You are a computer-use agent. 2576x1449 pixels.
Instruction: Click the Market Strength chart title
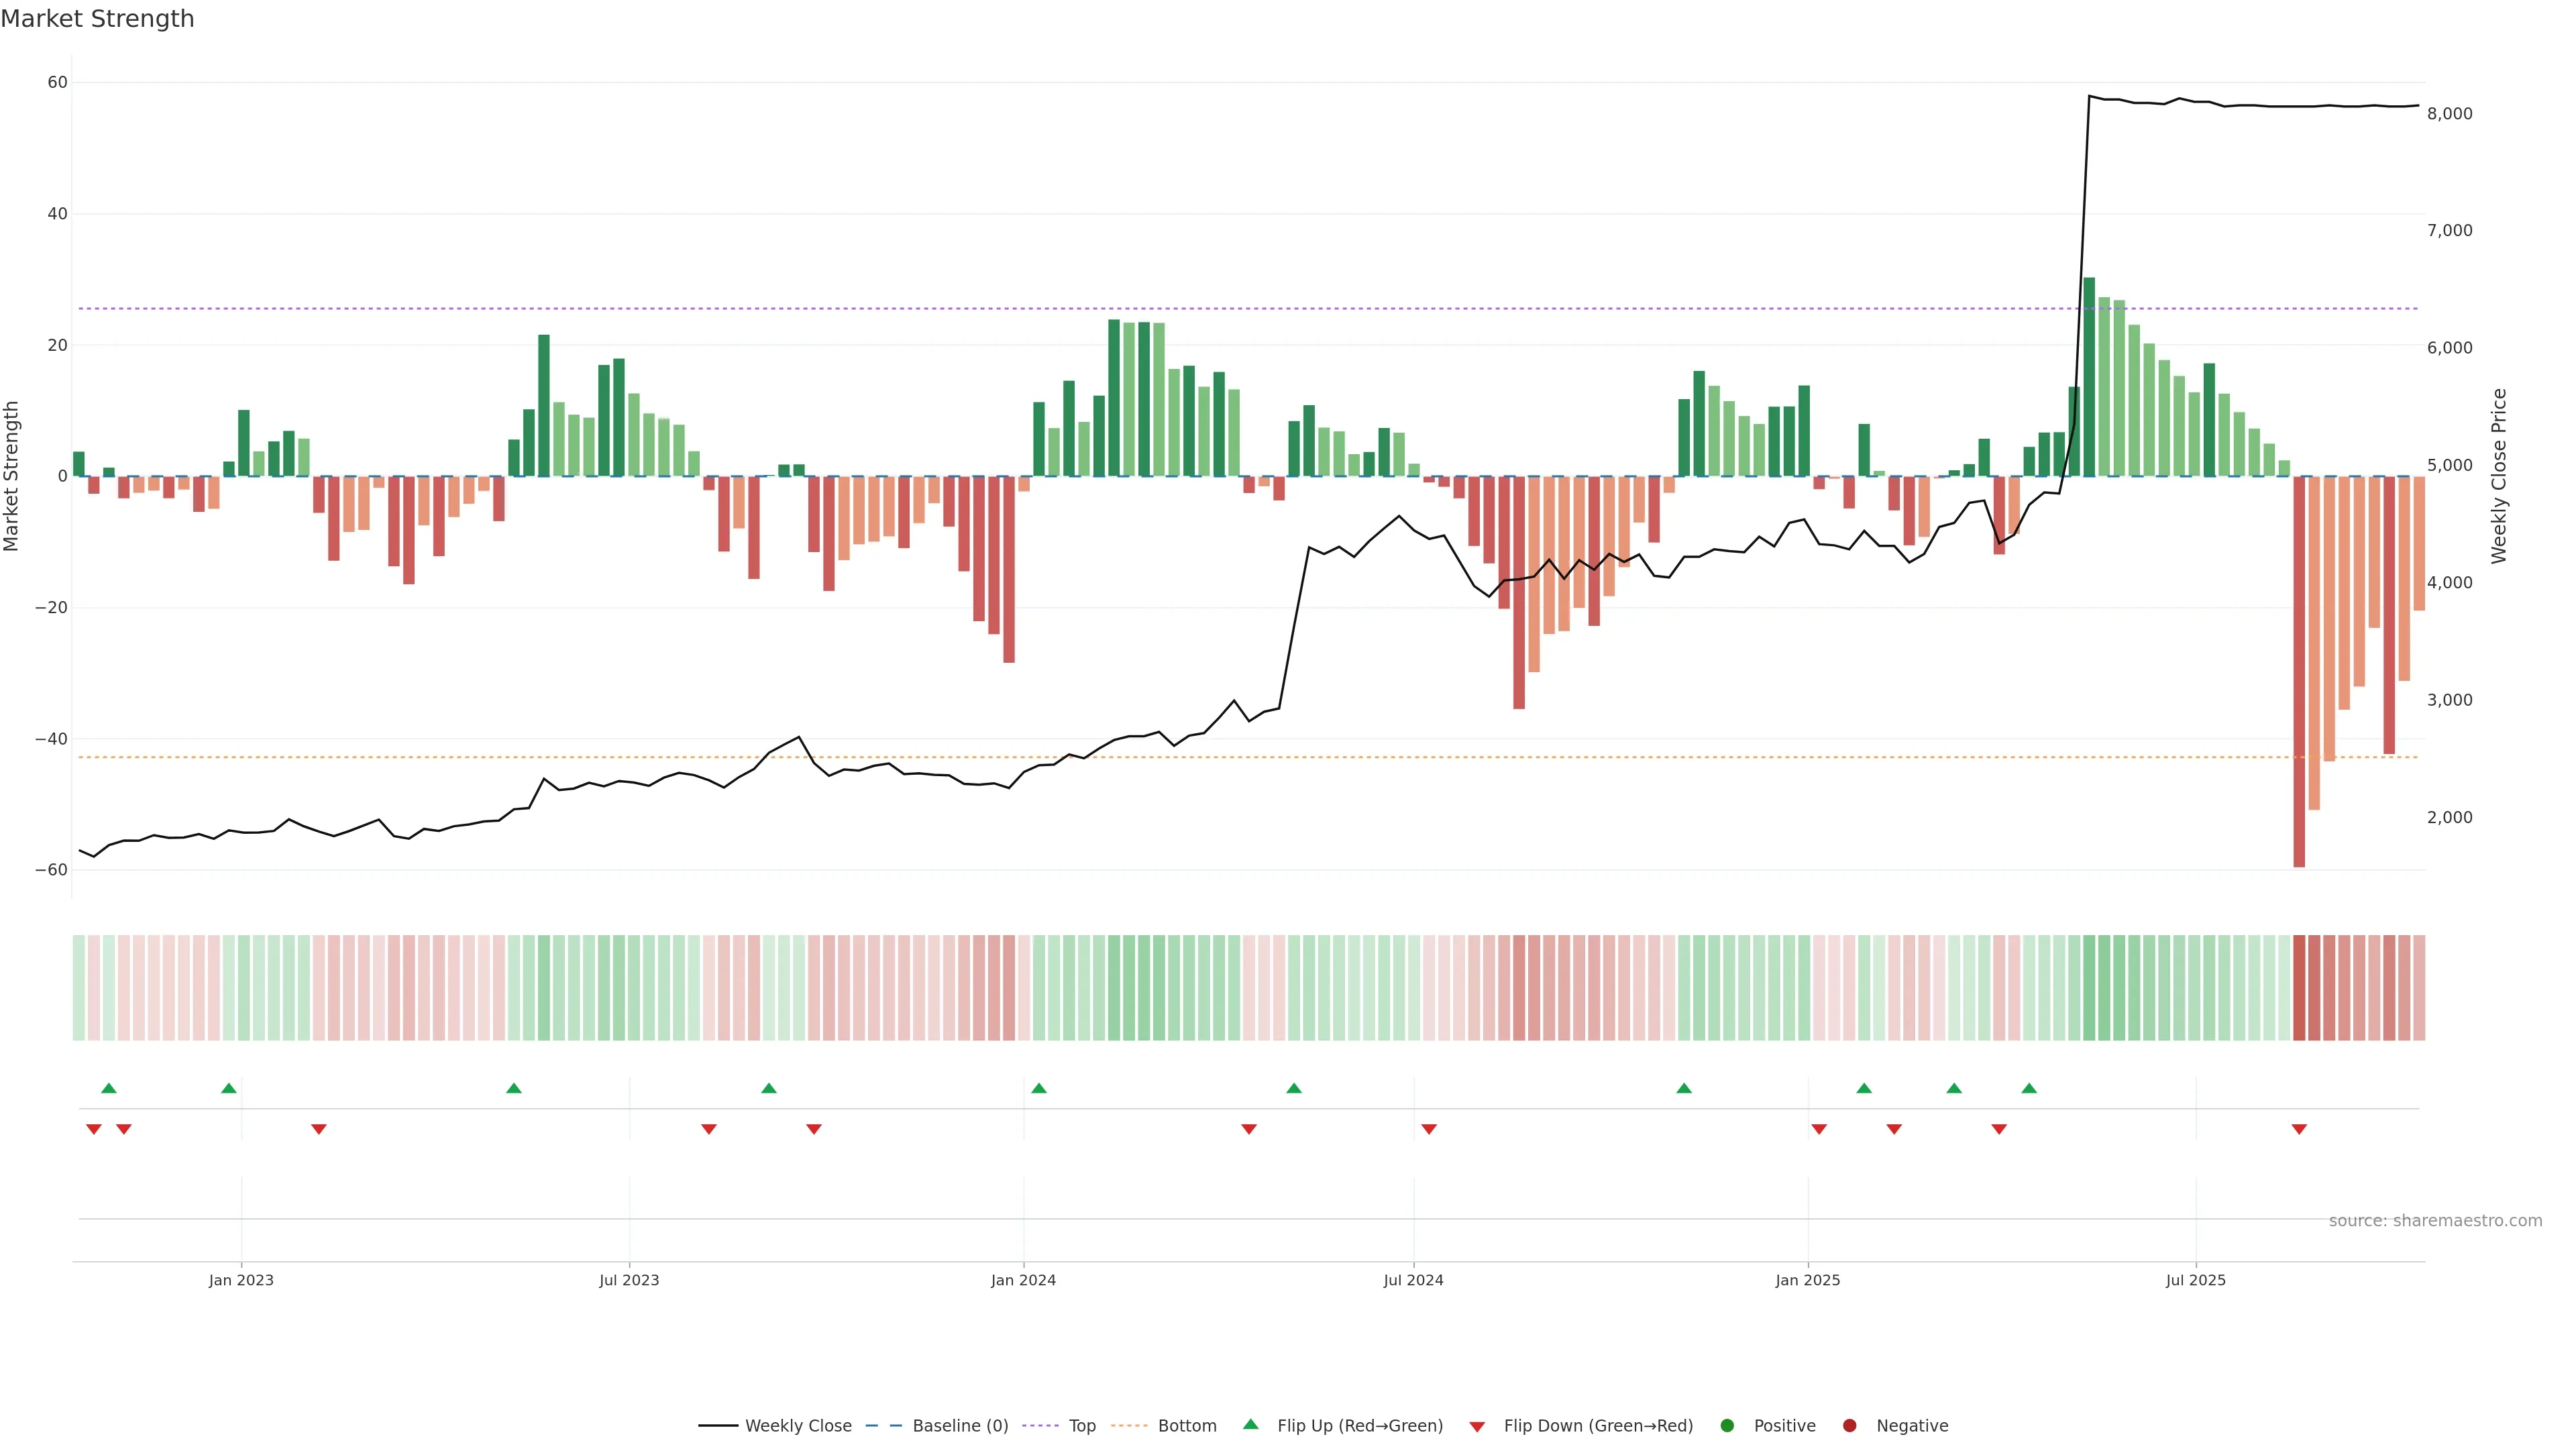click(97, 19)
